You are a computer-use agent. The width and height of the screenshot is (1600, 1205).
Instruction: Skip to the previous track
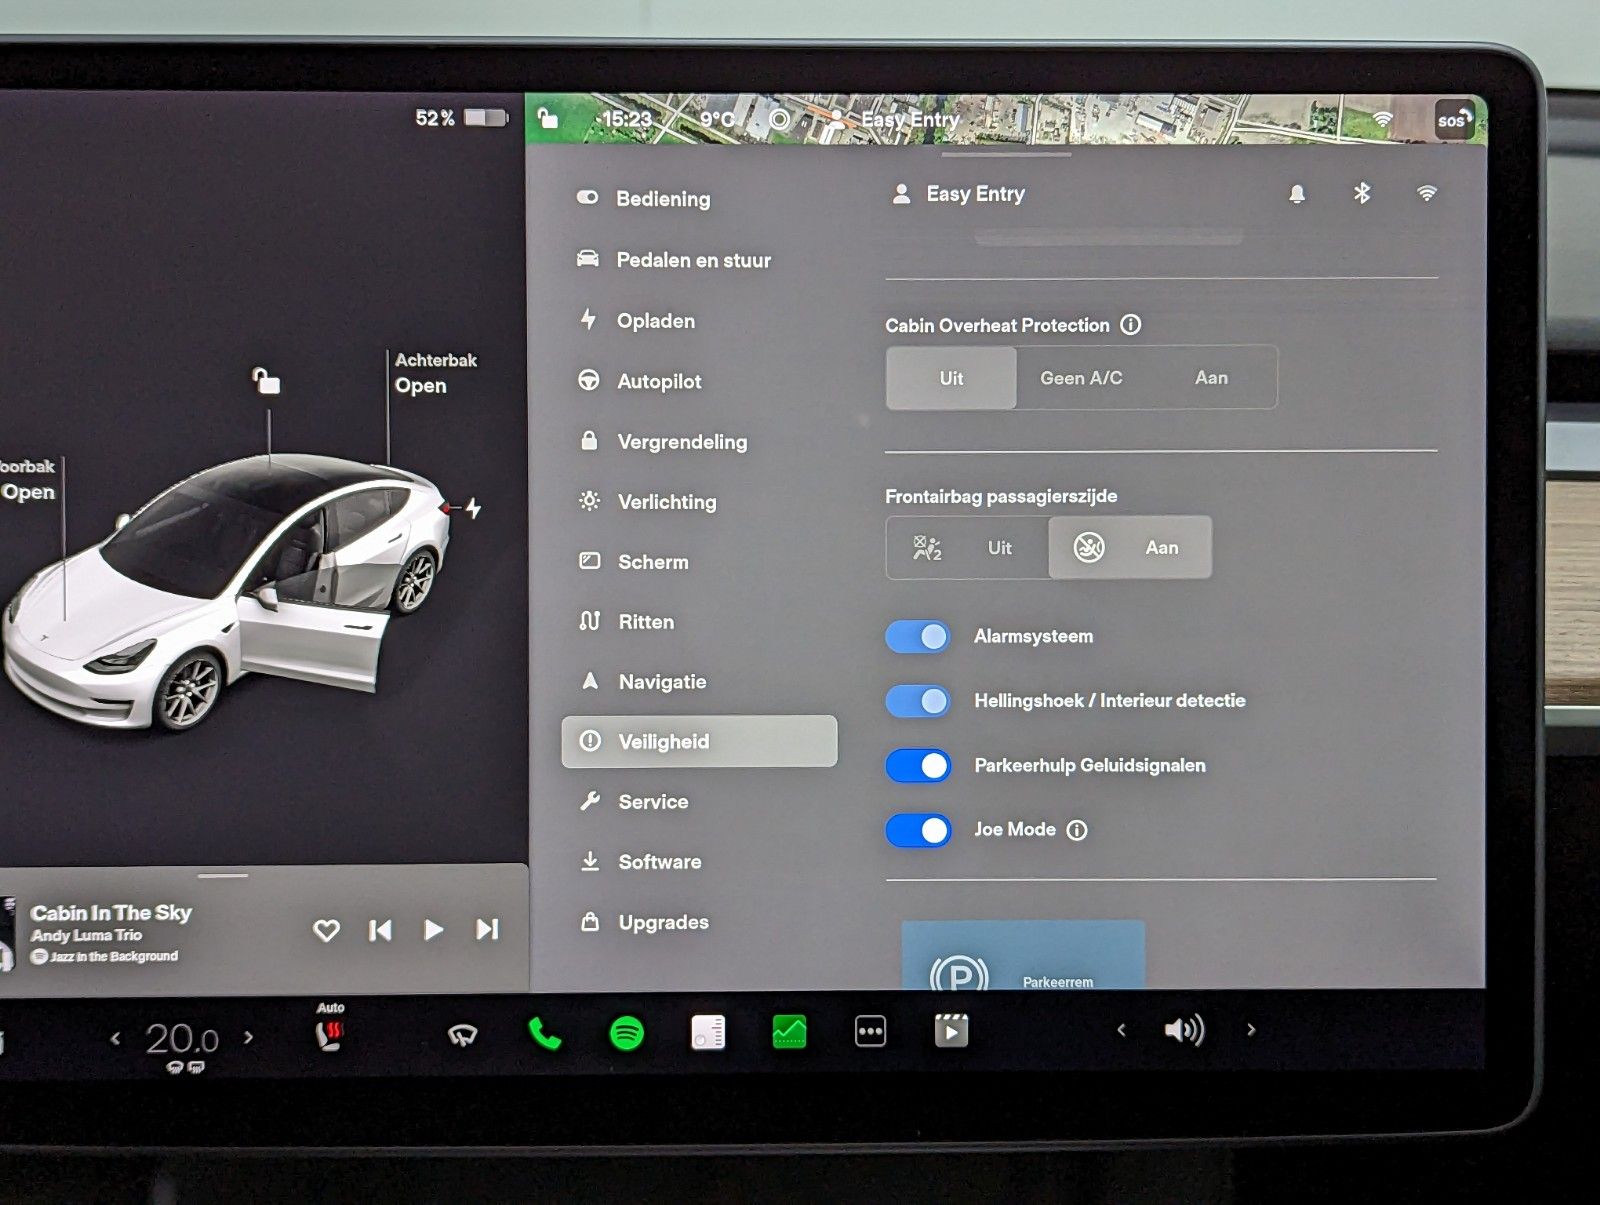coord(380,931)
